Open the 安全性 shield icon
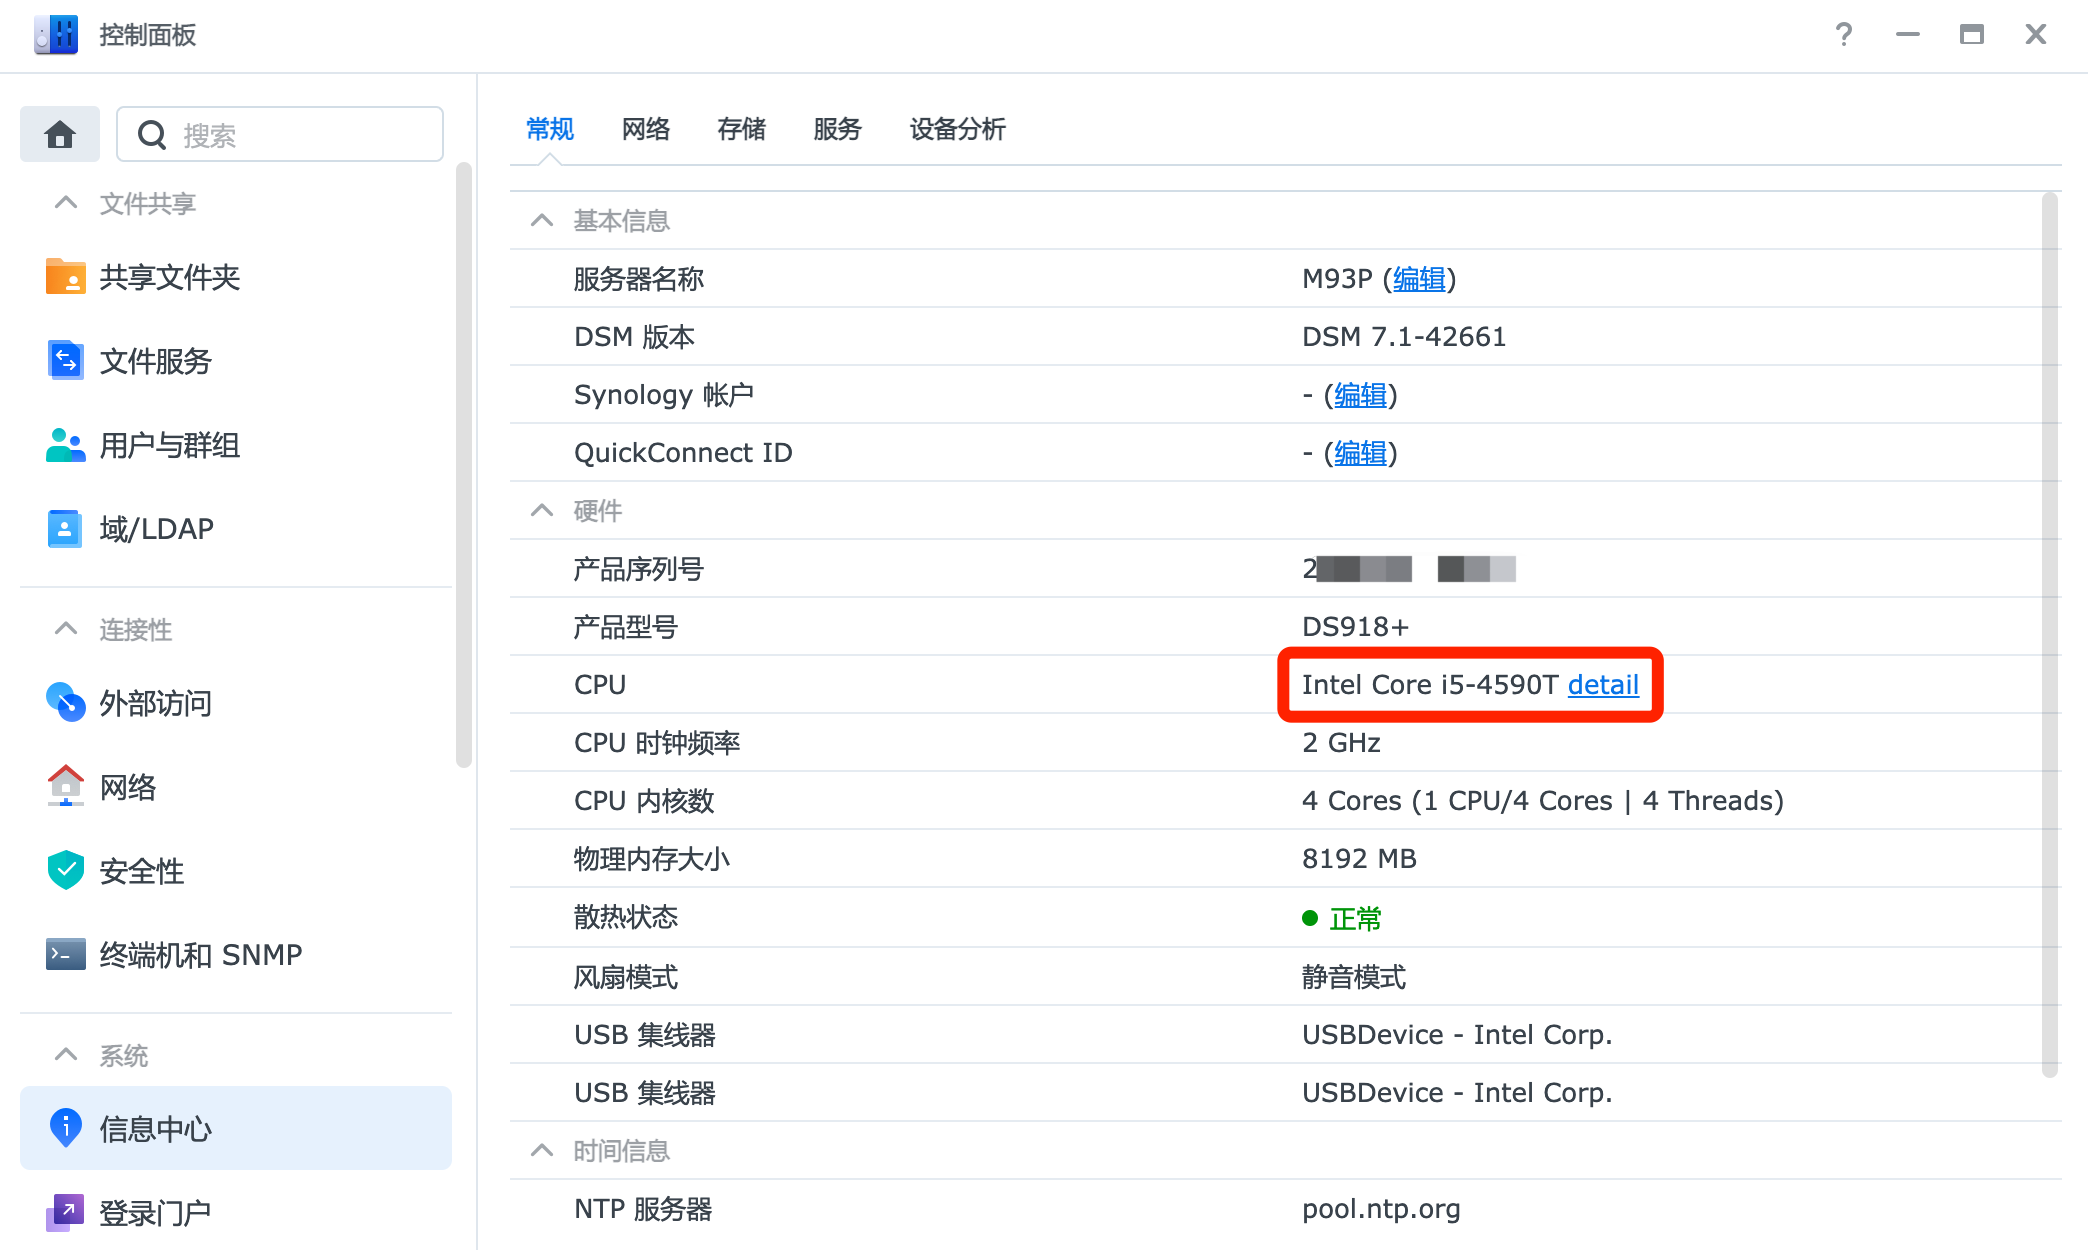The width and height of the screenshot is (2088, 1250). point(66,870)
